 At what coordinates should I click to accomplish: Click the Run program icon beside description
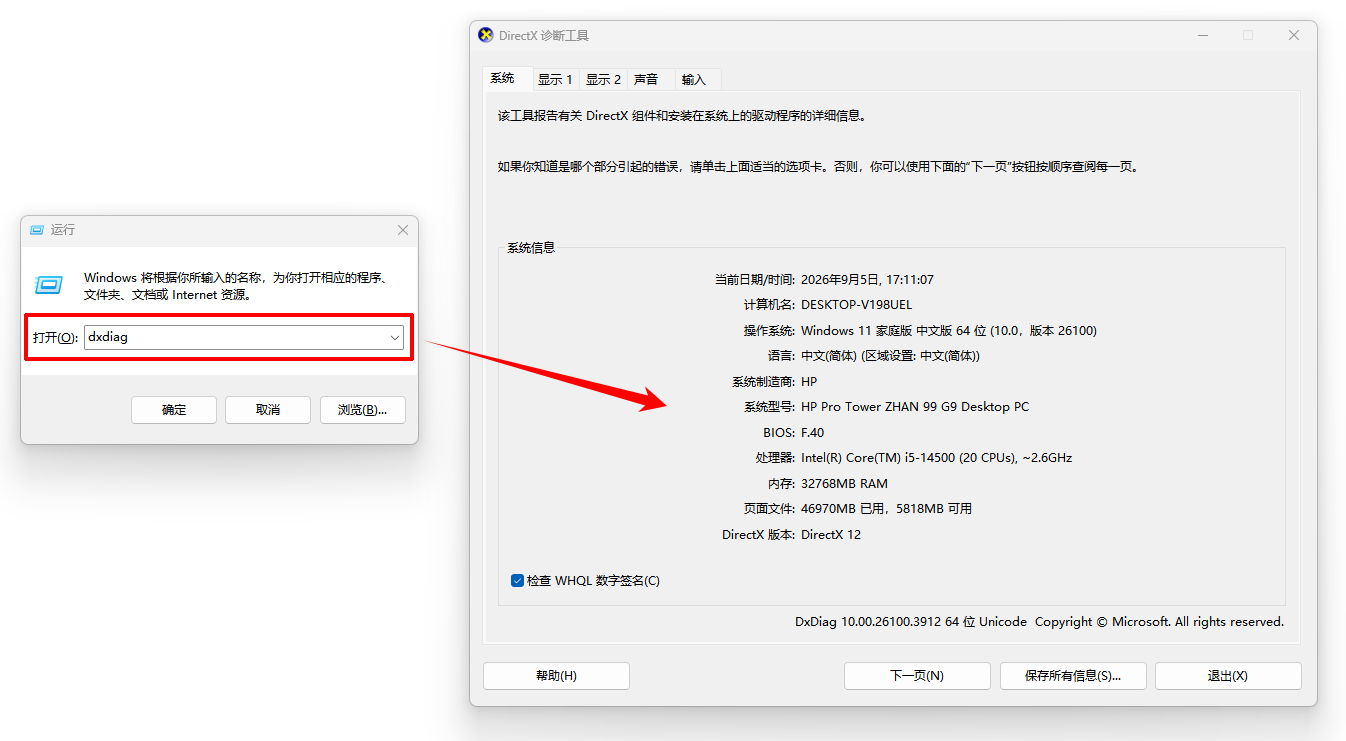(49, 285)
